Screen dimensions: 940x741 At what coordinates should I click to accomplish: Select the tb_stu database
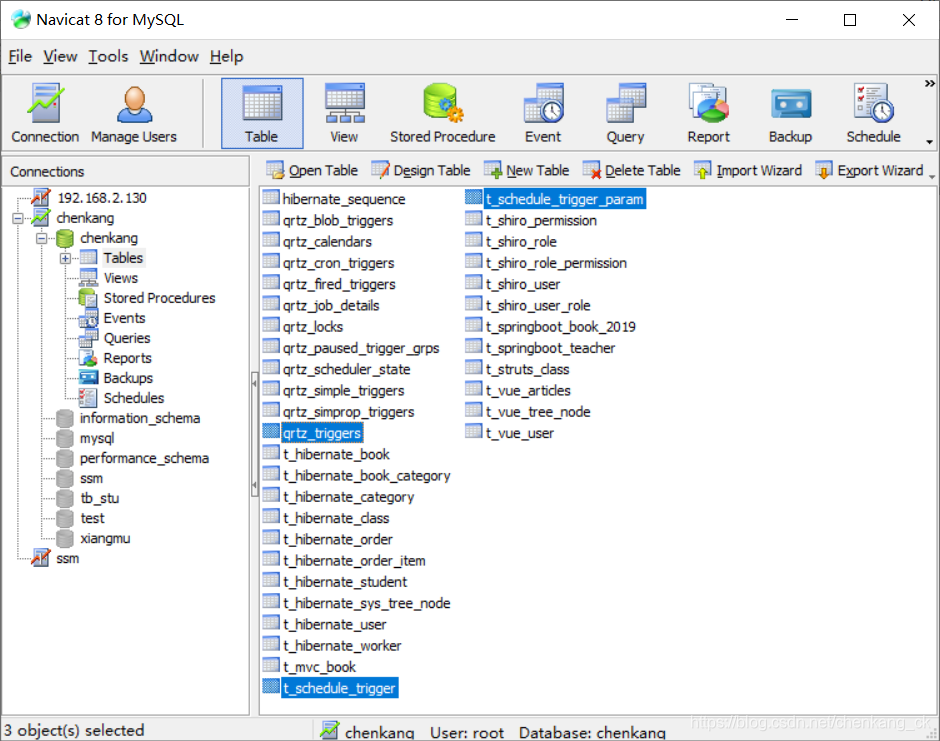100,499
